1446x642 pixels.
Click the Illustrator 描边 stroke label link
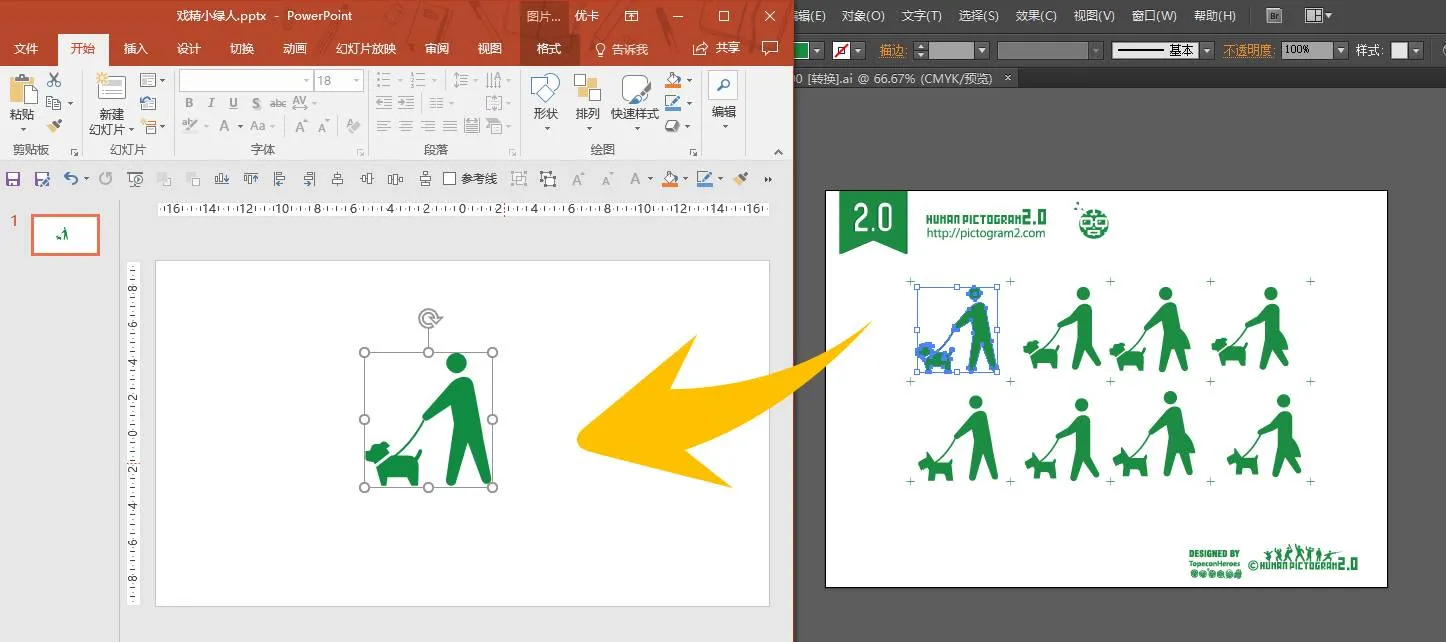(x=892, y=50)
